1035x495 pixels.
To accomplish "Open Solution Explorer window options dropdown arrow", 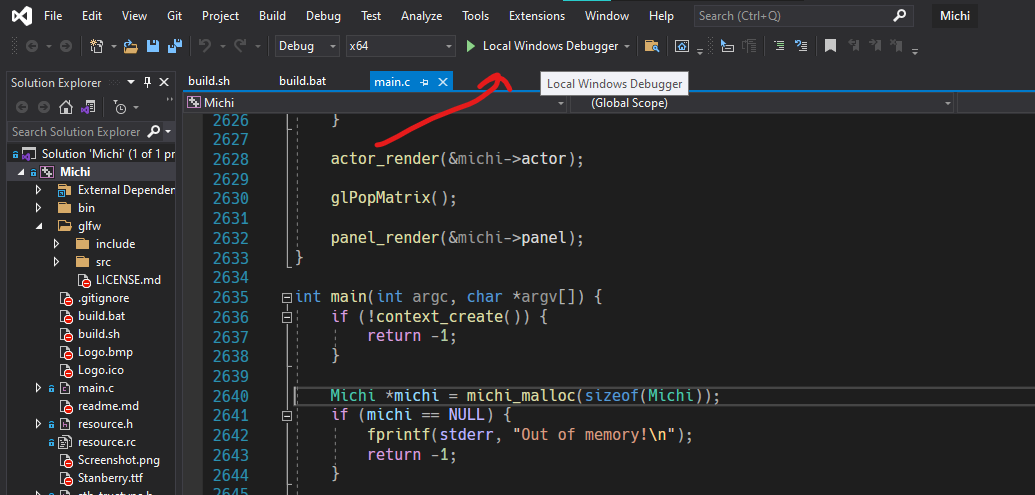I will 131,82.
